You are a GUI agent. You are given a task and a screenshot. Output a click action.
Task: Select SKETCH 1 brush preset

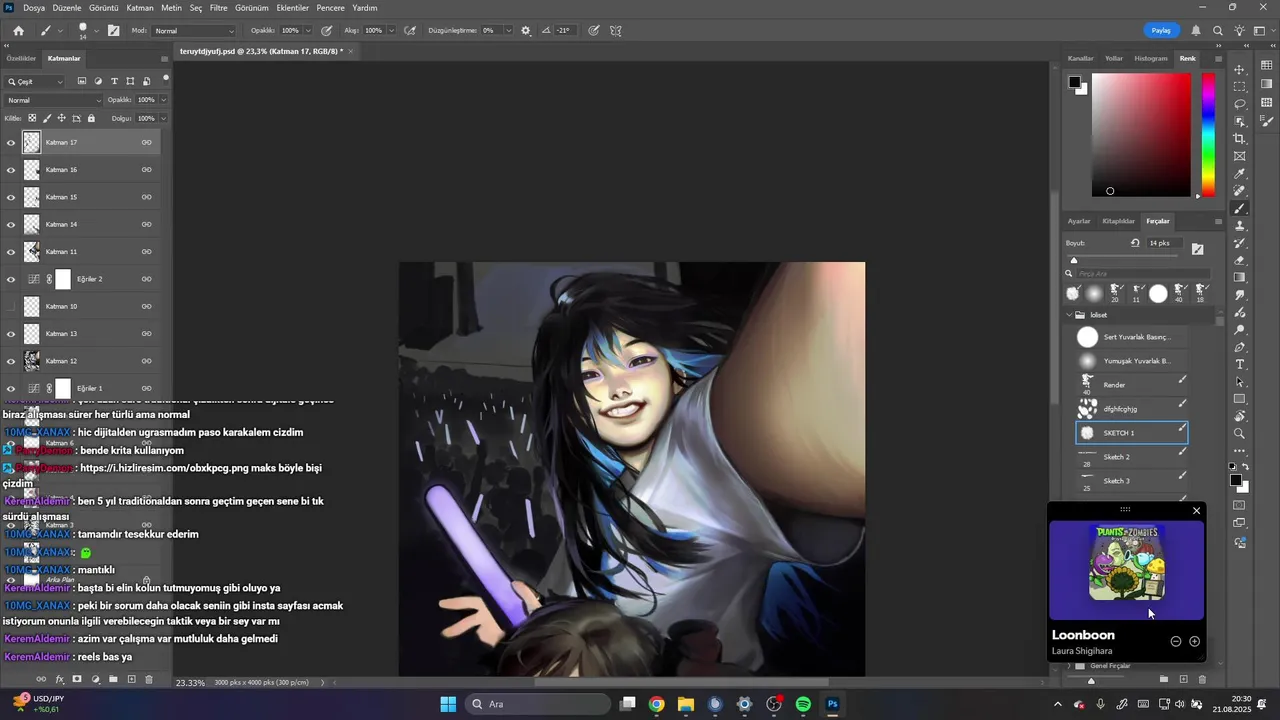[x=1132, y=433]
